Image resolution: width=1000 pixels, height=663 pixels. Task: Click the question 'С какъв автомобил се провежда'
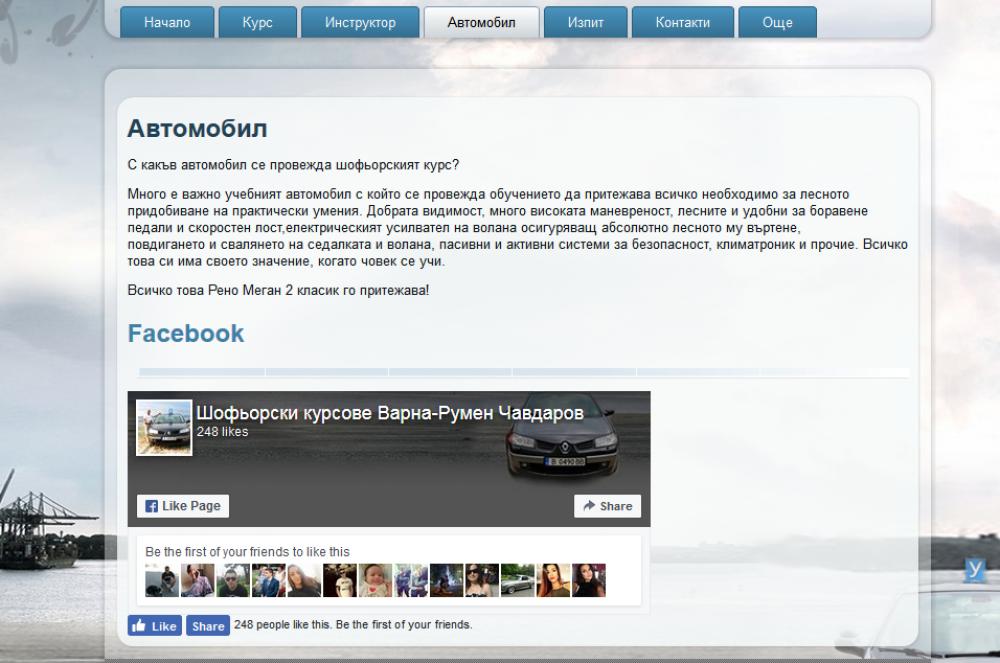293,165
